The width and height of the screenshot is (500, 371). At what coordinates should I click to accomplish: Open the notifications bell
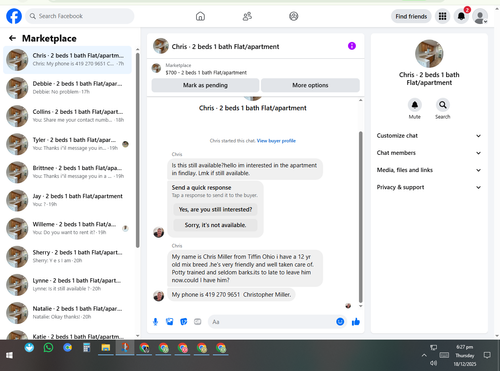461,16
